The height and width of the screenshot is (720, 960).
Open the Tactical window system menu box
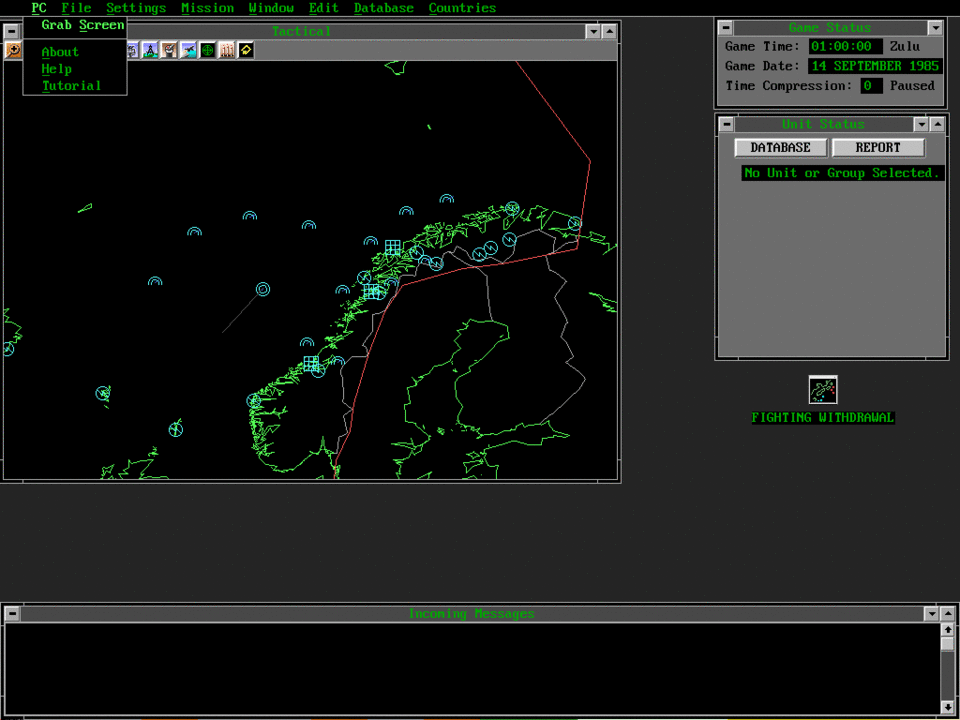point(11,31)
